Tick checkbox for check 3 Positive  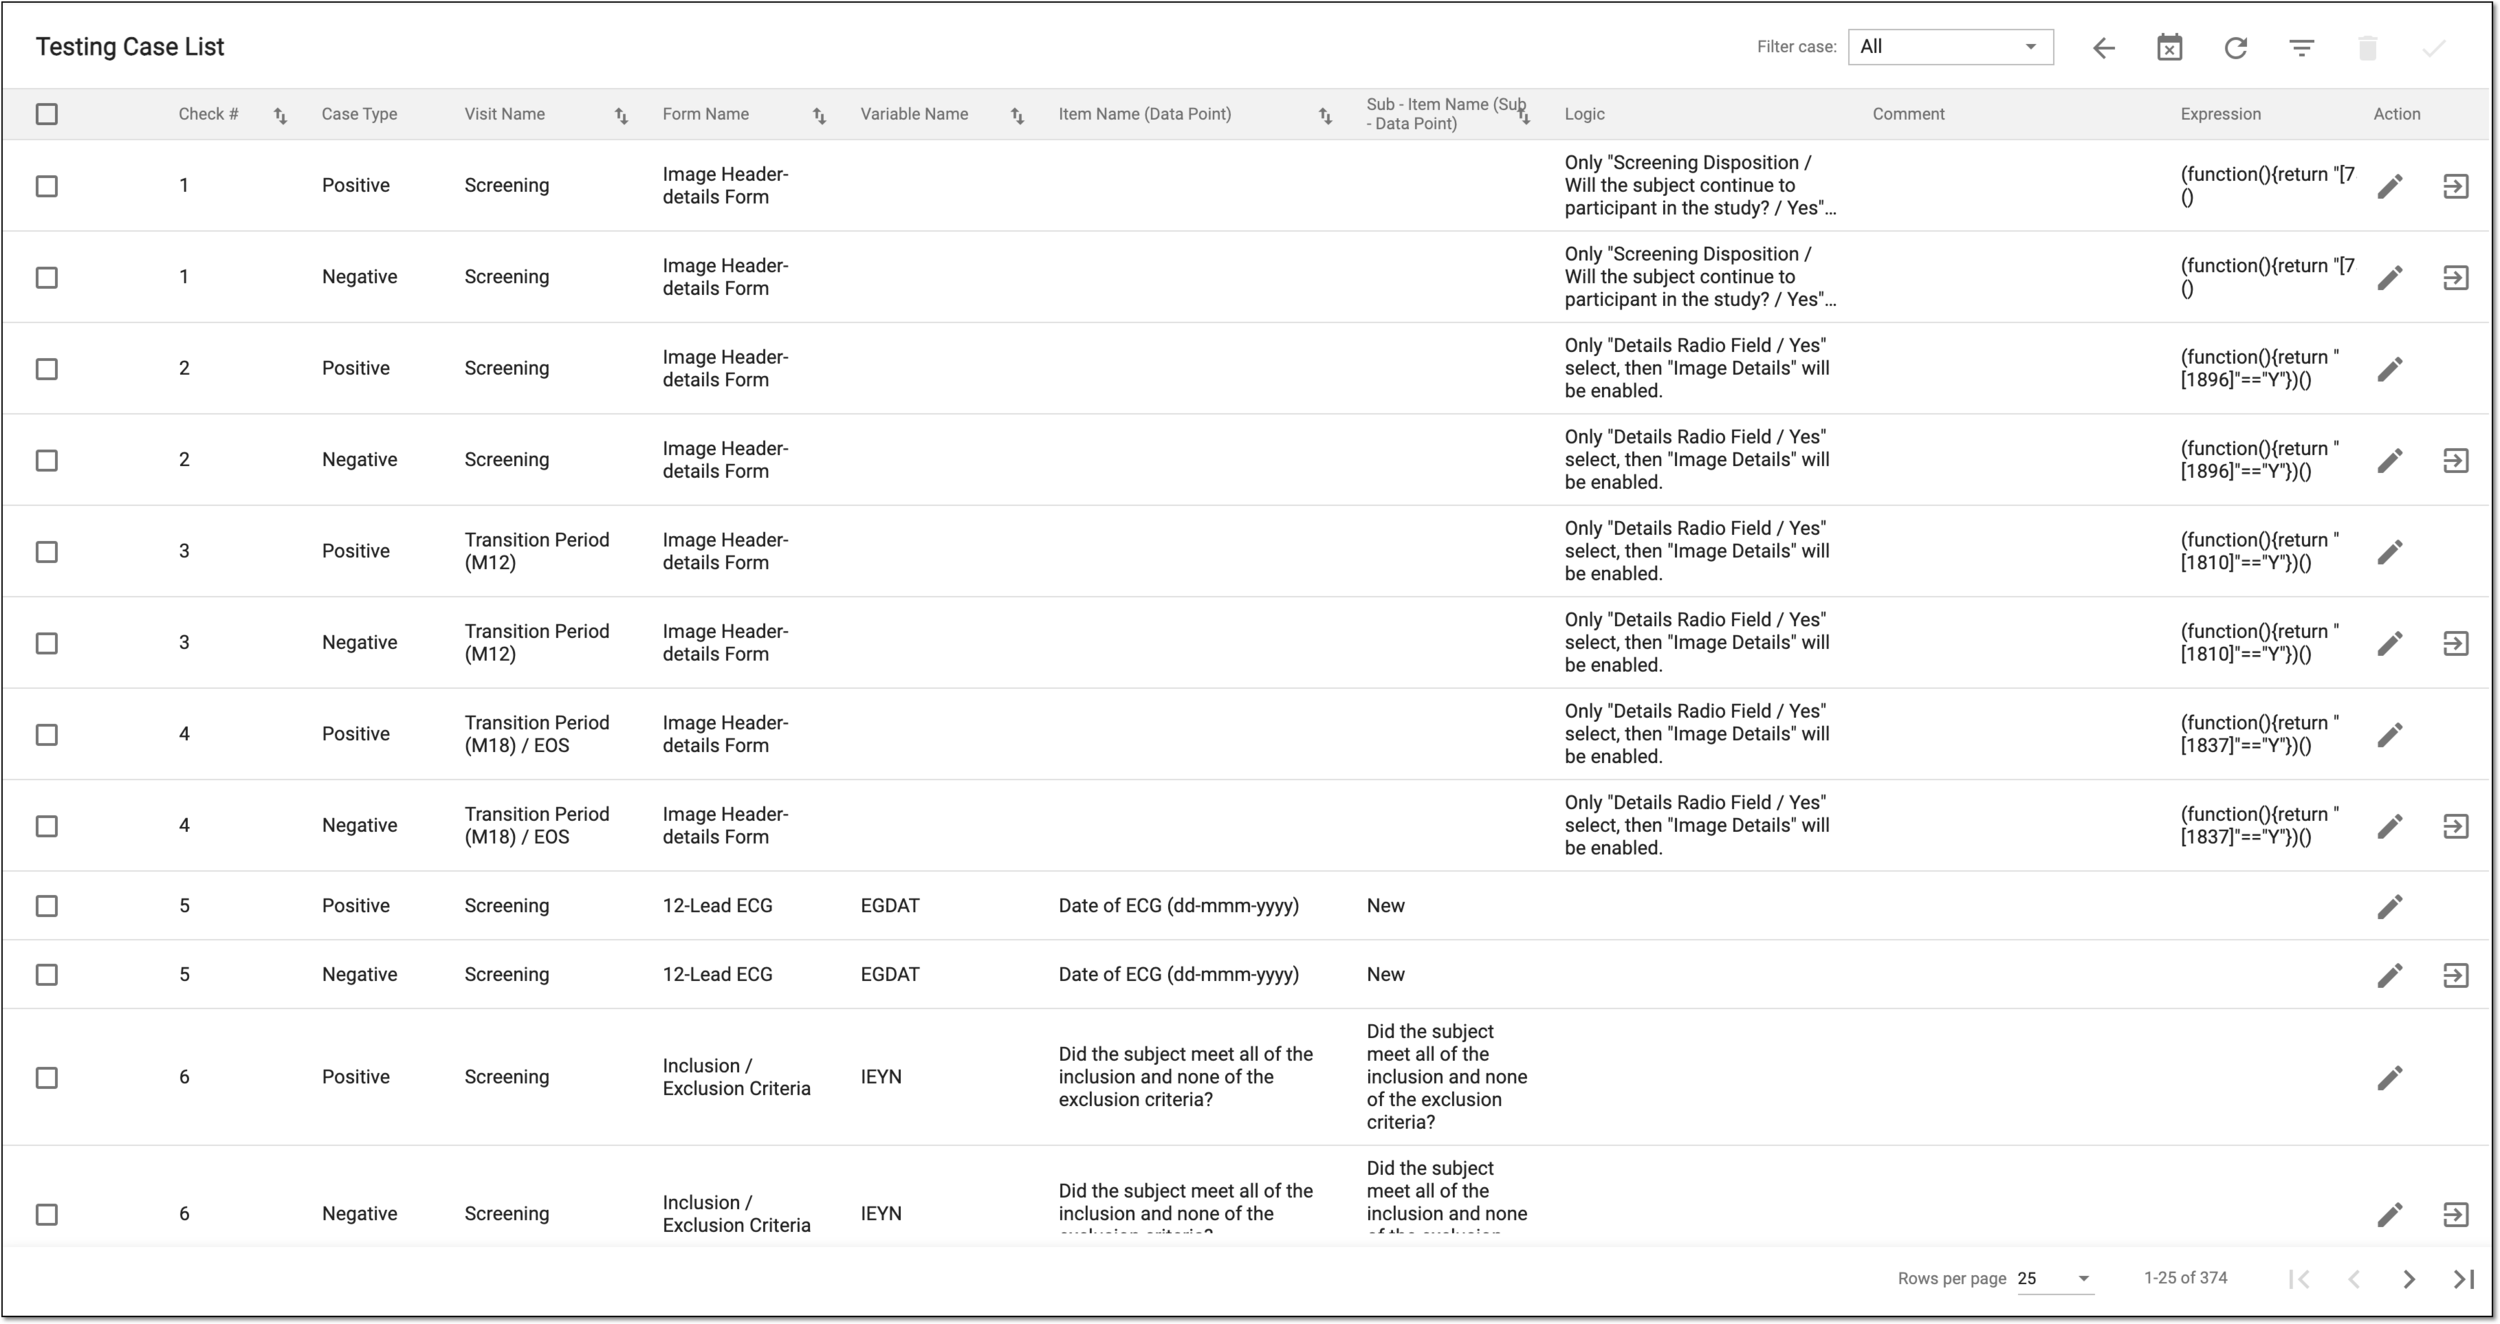coord(47,552)
